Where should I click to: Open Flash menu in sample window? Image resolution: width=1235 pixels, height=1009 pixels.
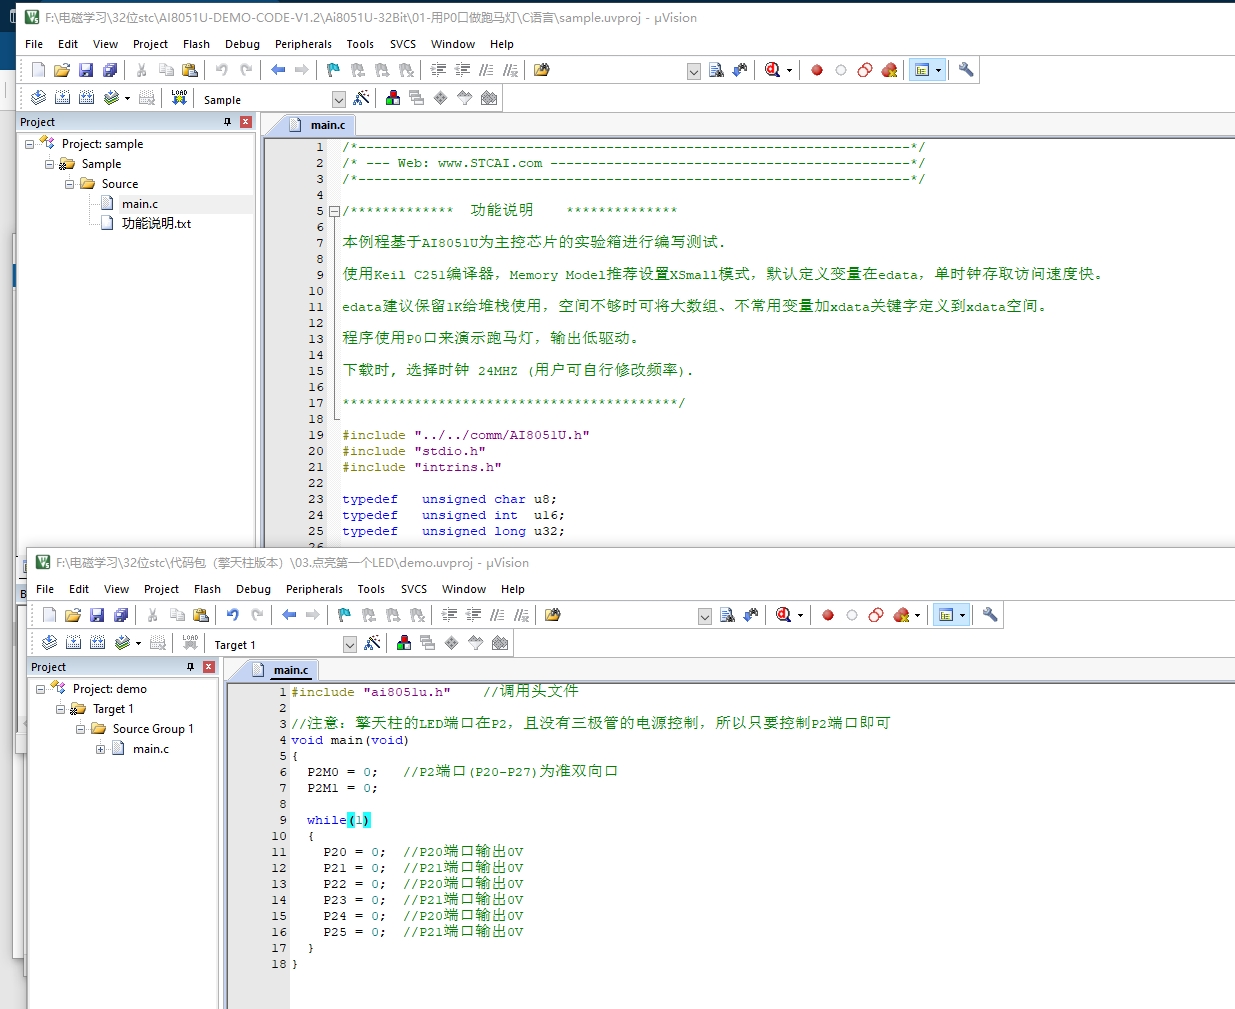196,44
